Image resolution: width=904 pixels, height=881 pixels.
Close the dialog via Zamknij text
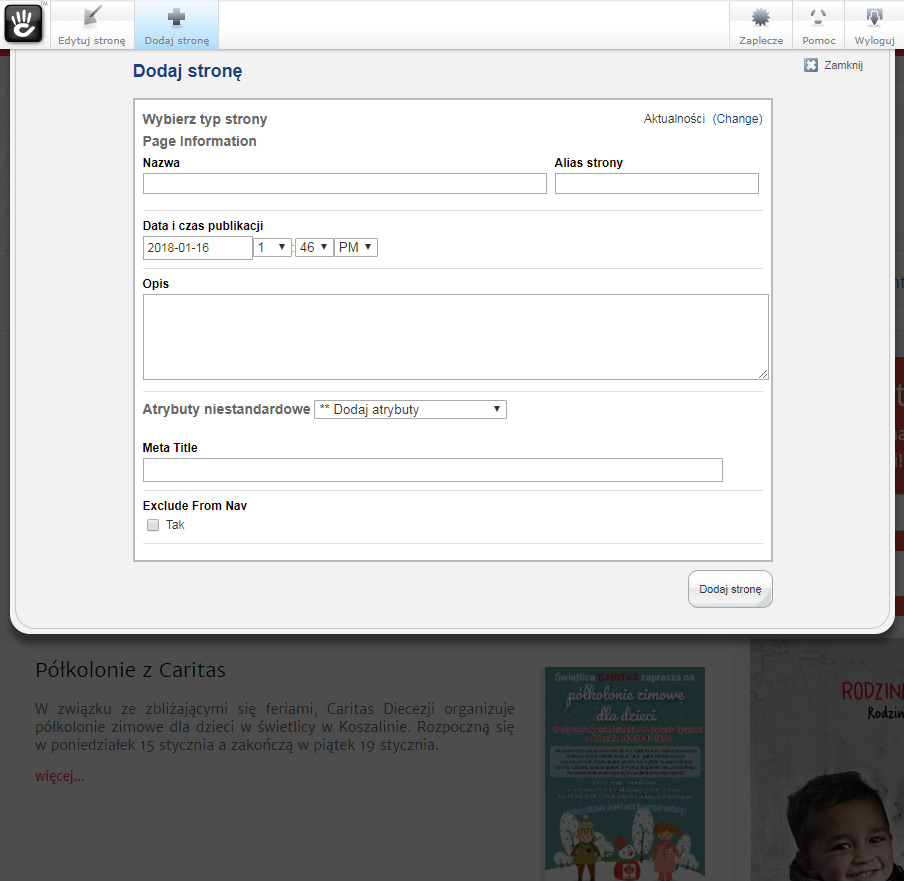tap(843, 65)
